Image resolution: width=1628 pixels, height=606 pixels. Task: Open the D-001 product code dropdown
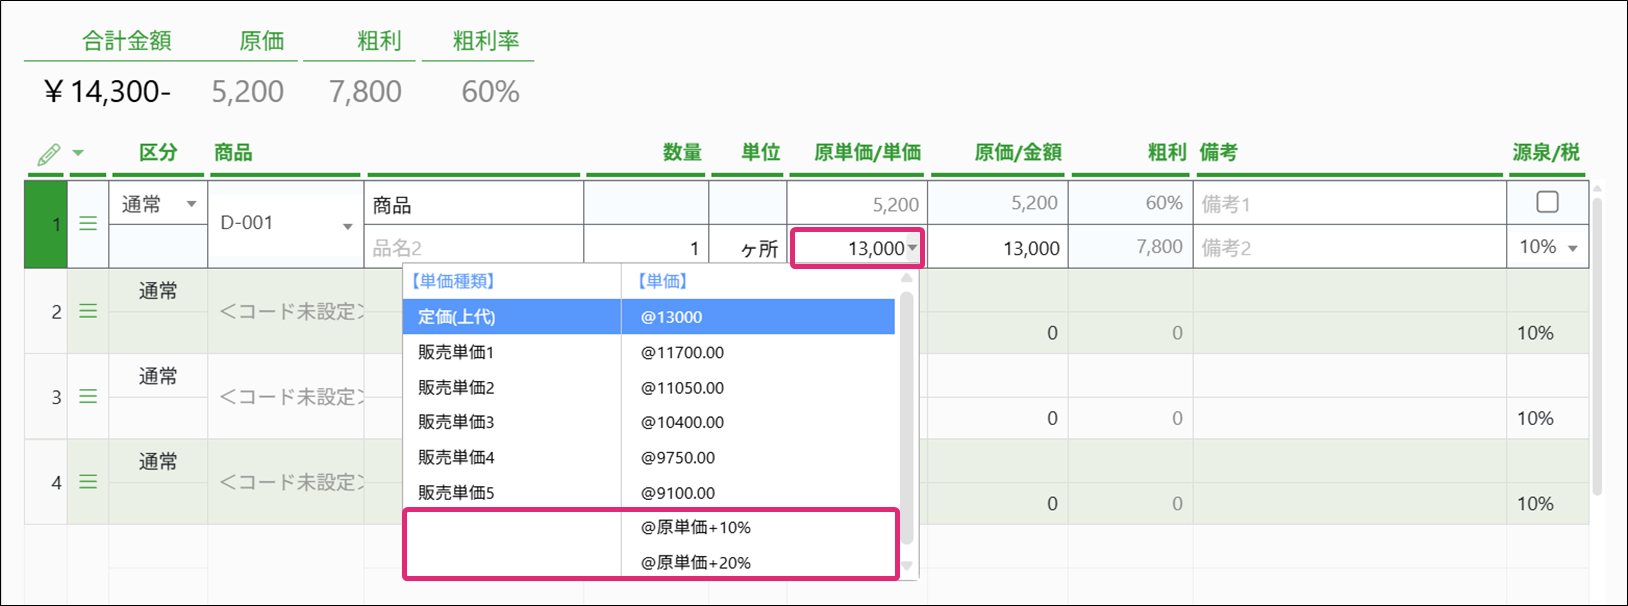347,227
